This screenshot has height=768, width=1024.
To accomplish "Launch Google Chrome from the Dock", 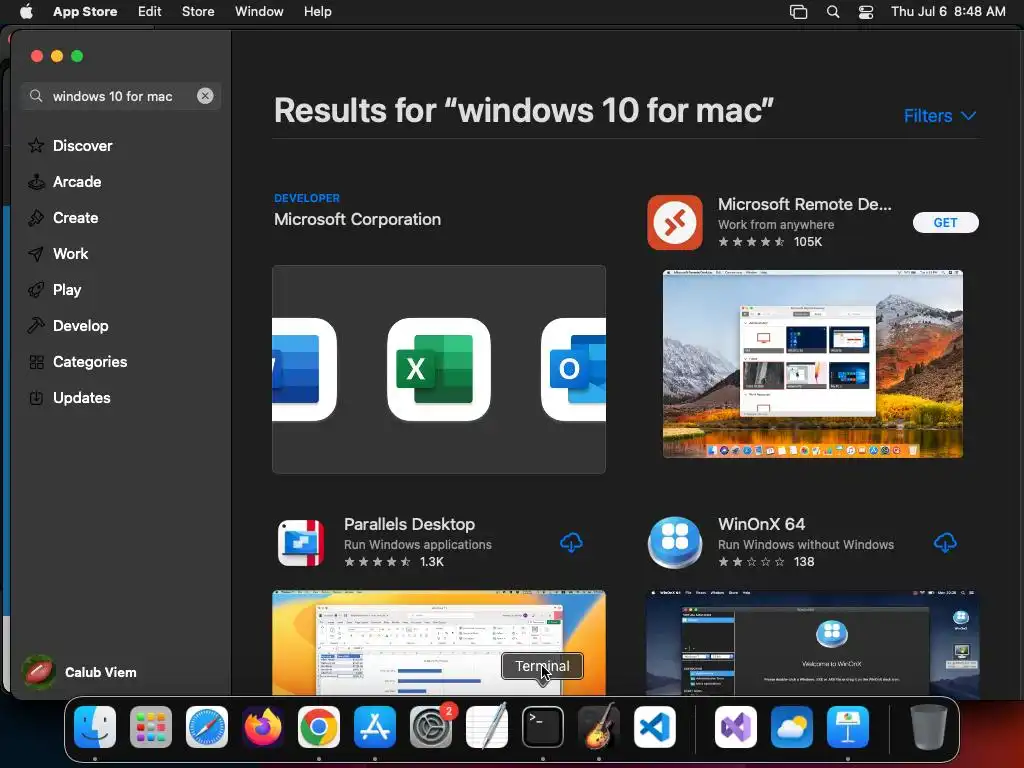I will [319, 727].
